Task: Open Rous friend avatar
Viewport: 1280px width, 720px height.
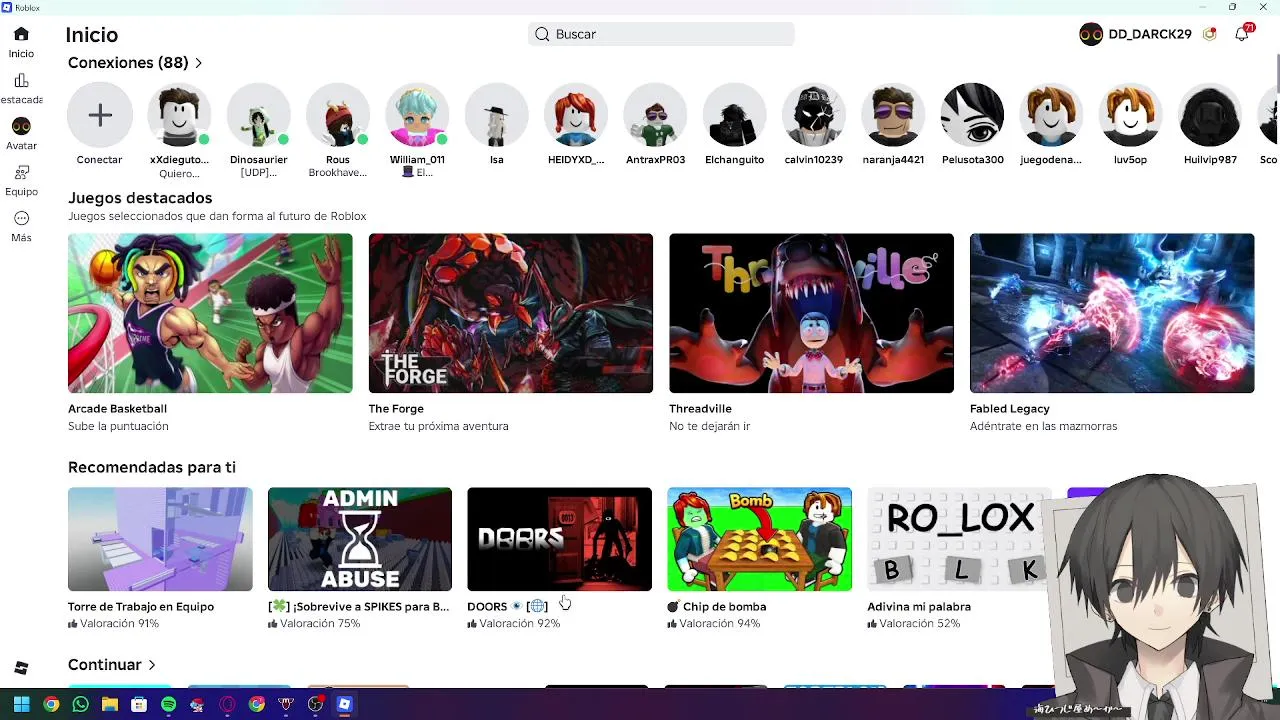Action: pos(338,115)
